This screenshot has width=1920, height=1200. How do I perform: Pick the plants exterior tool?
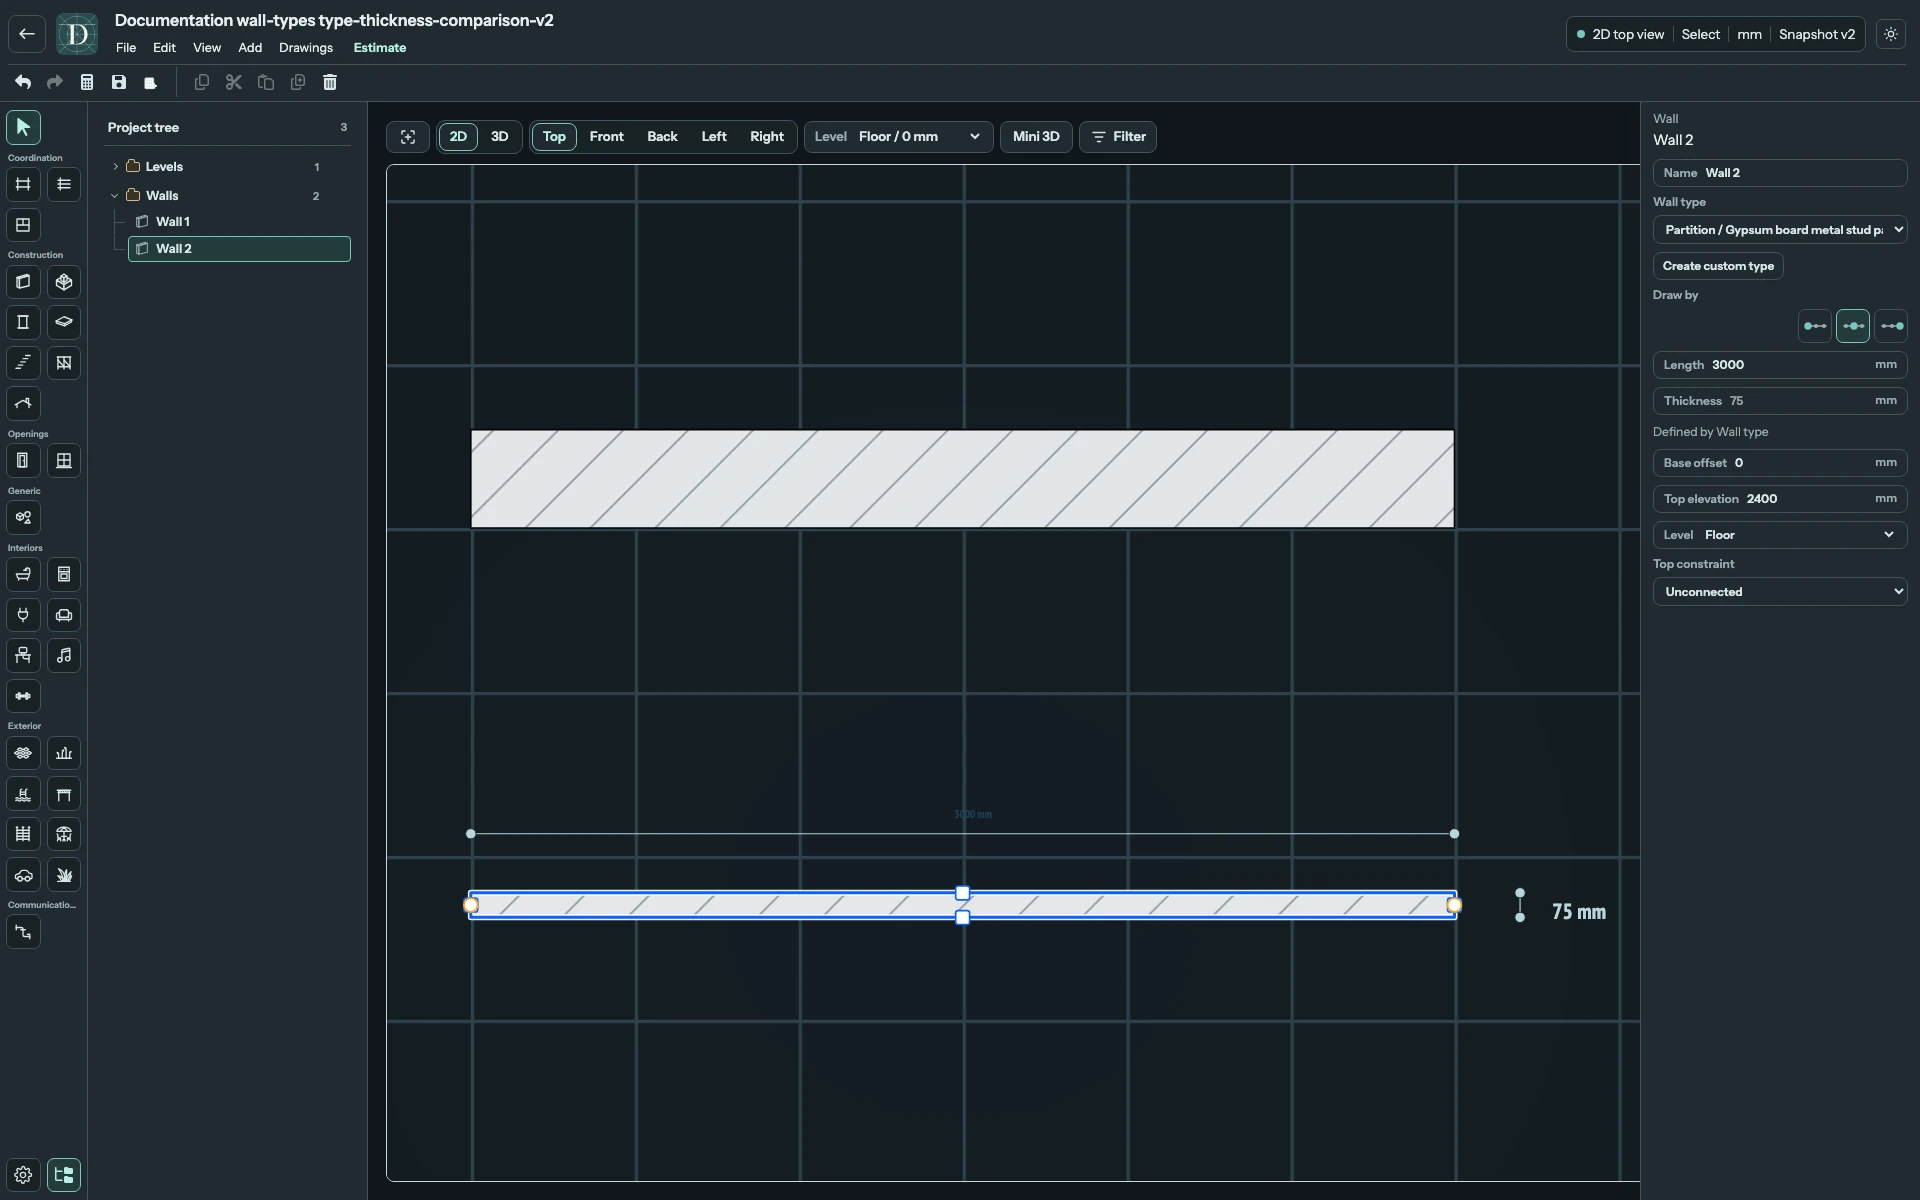64,875
